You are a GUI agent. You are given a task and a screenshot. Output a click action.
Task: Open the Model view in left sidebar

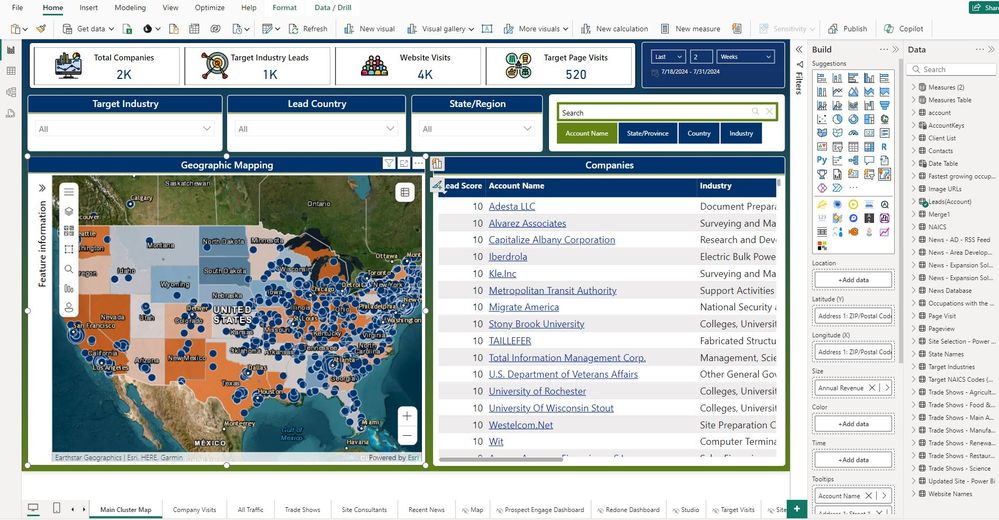click(11, 92)
